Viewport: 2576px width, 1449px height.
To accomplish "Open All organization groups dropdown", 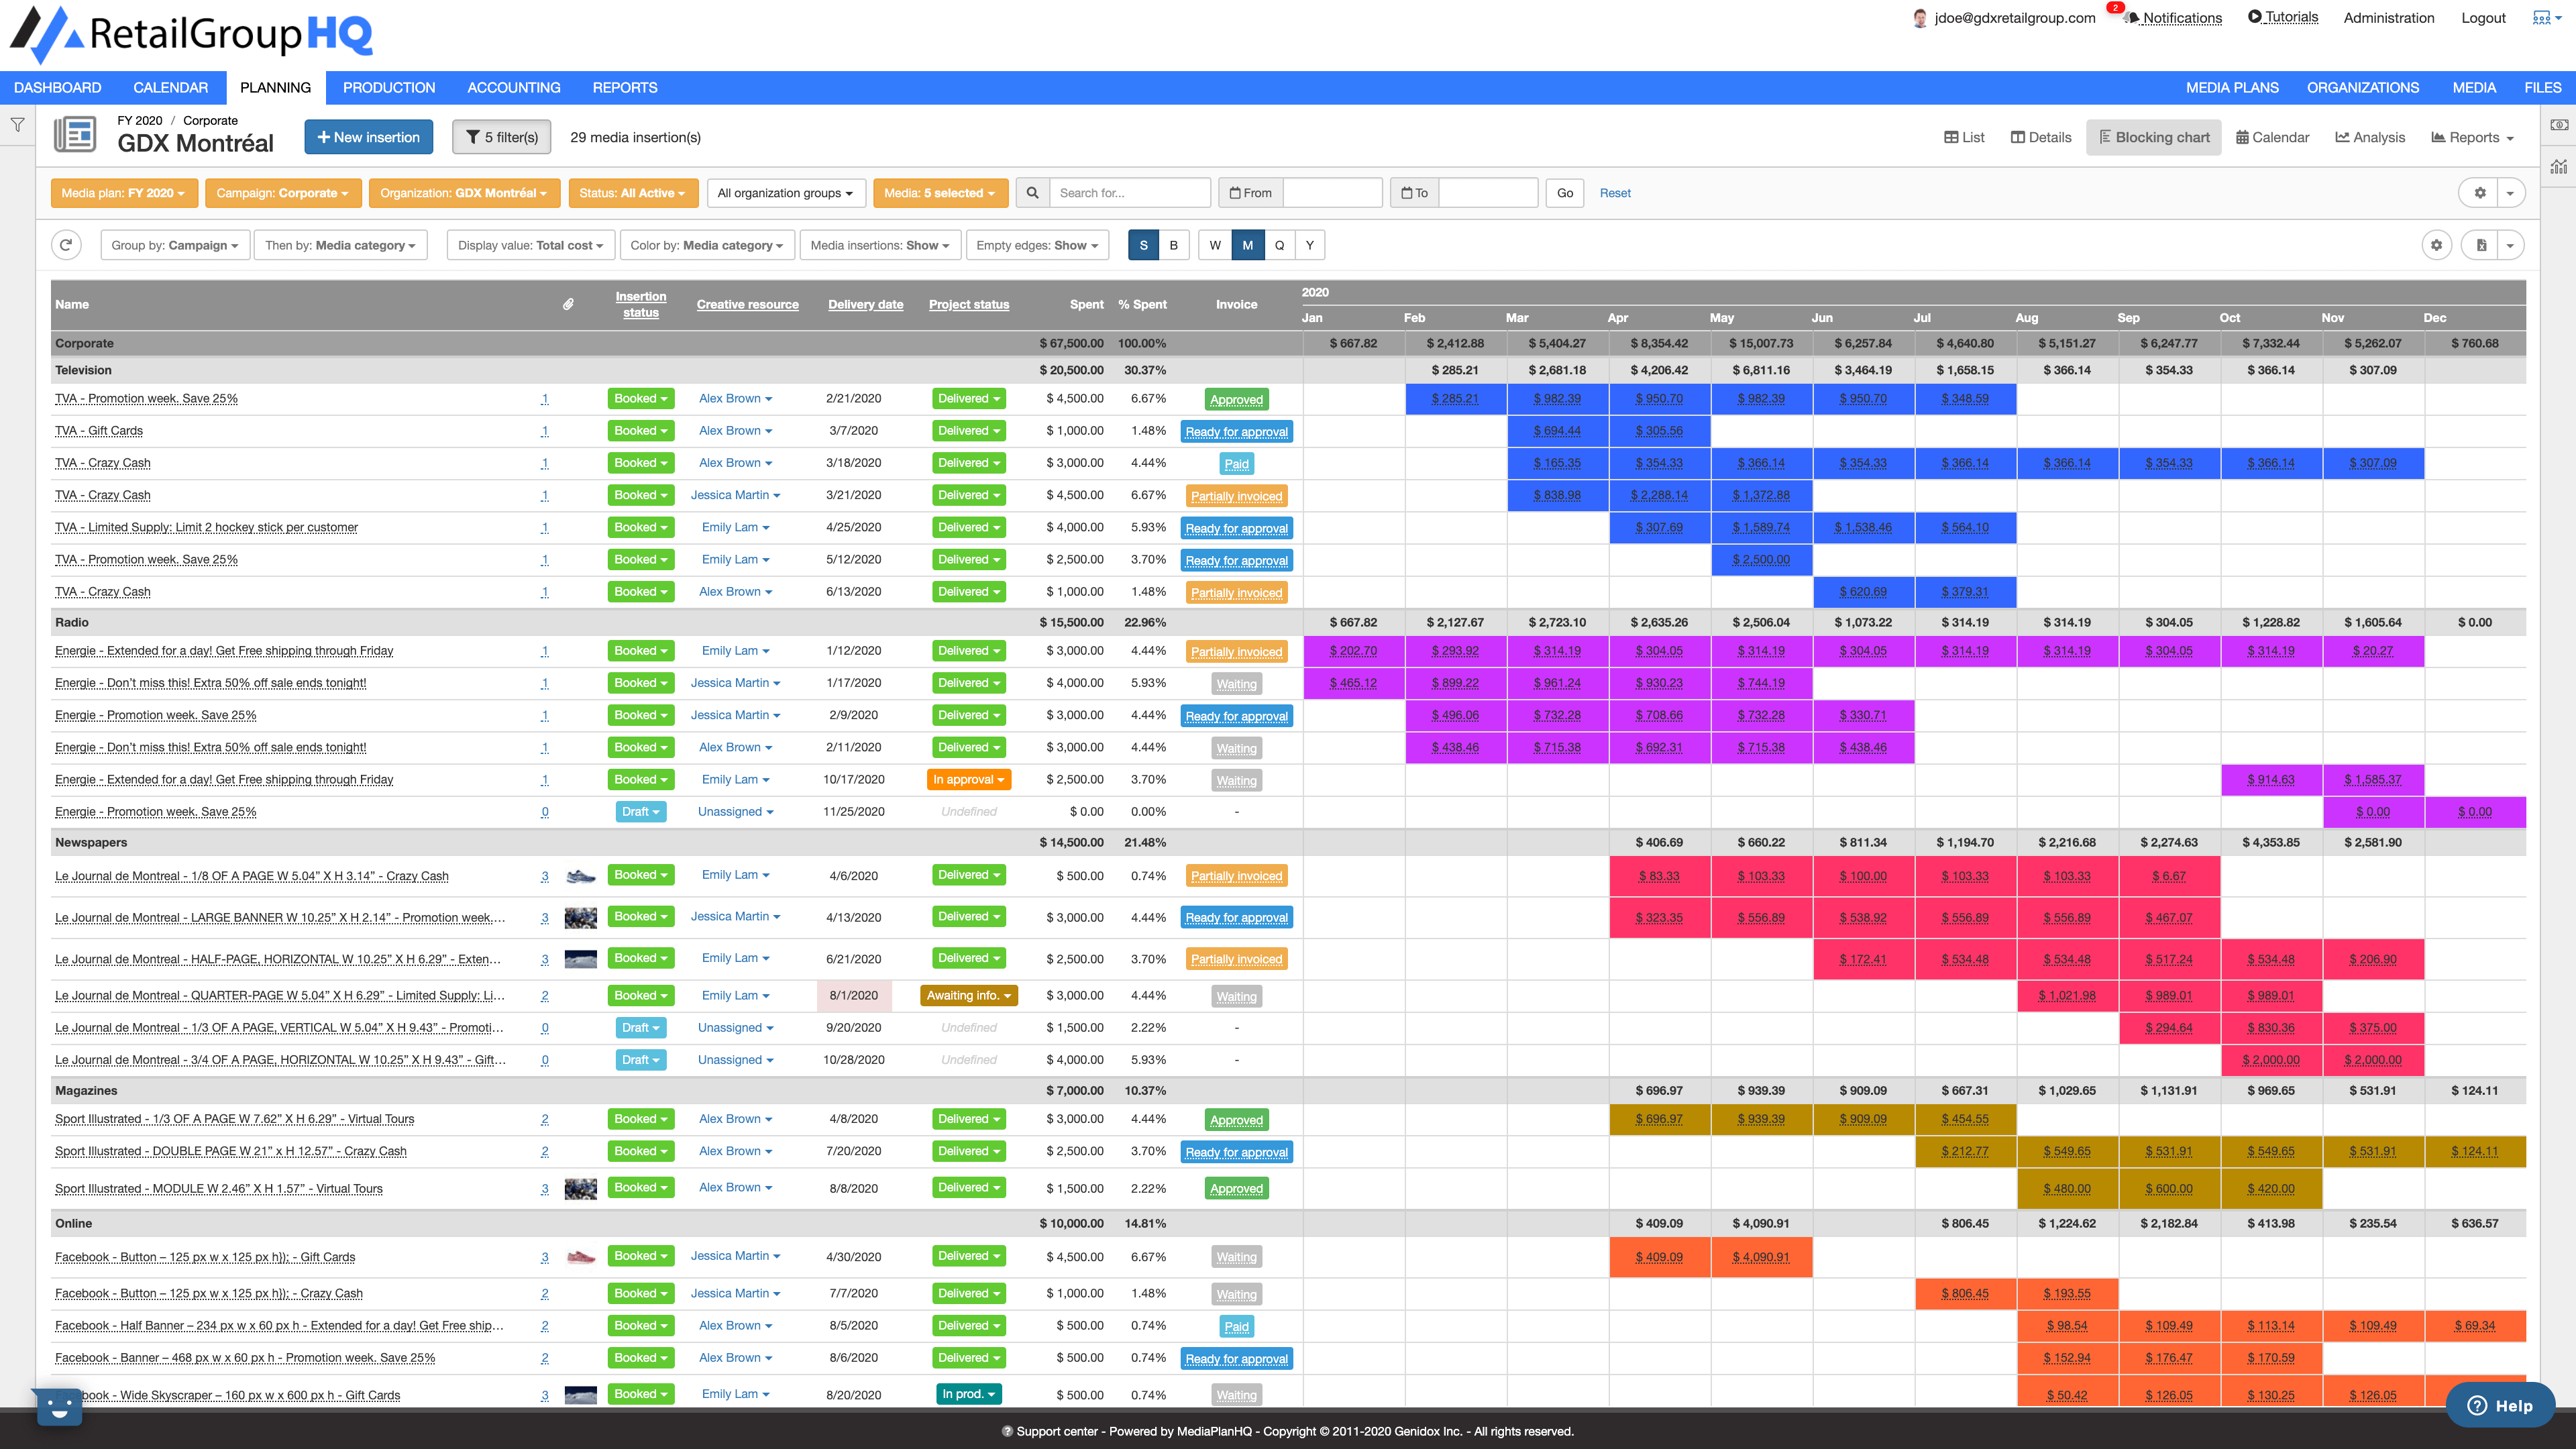I will pos(785,193).
